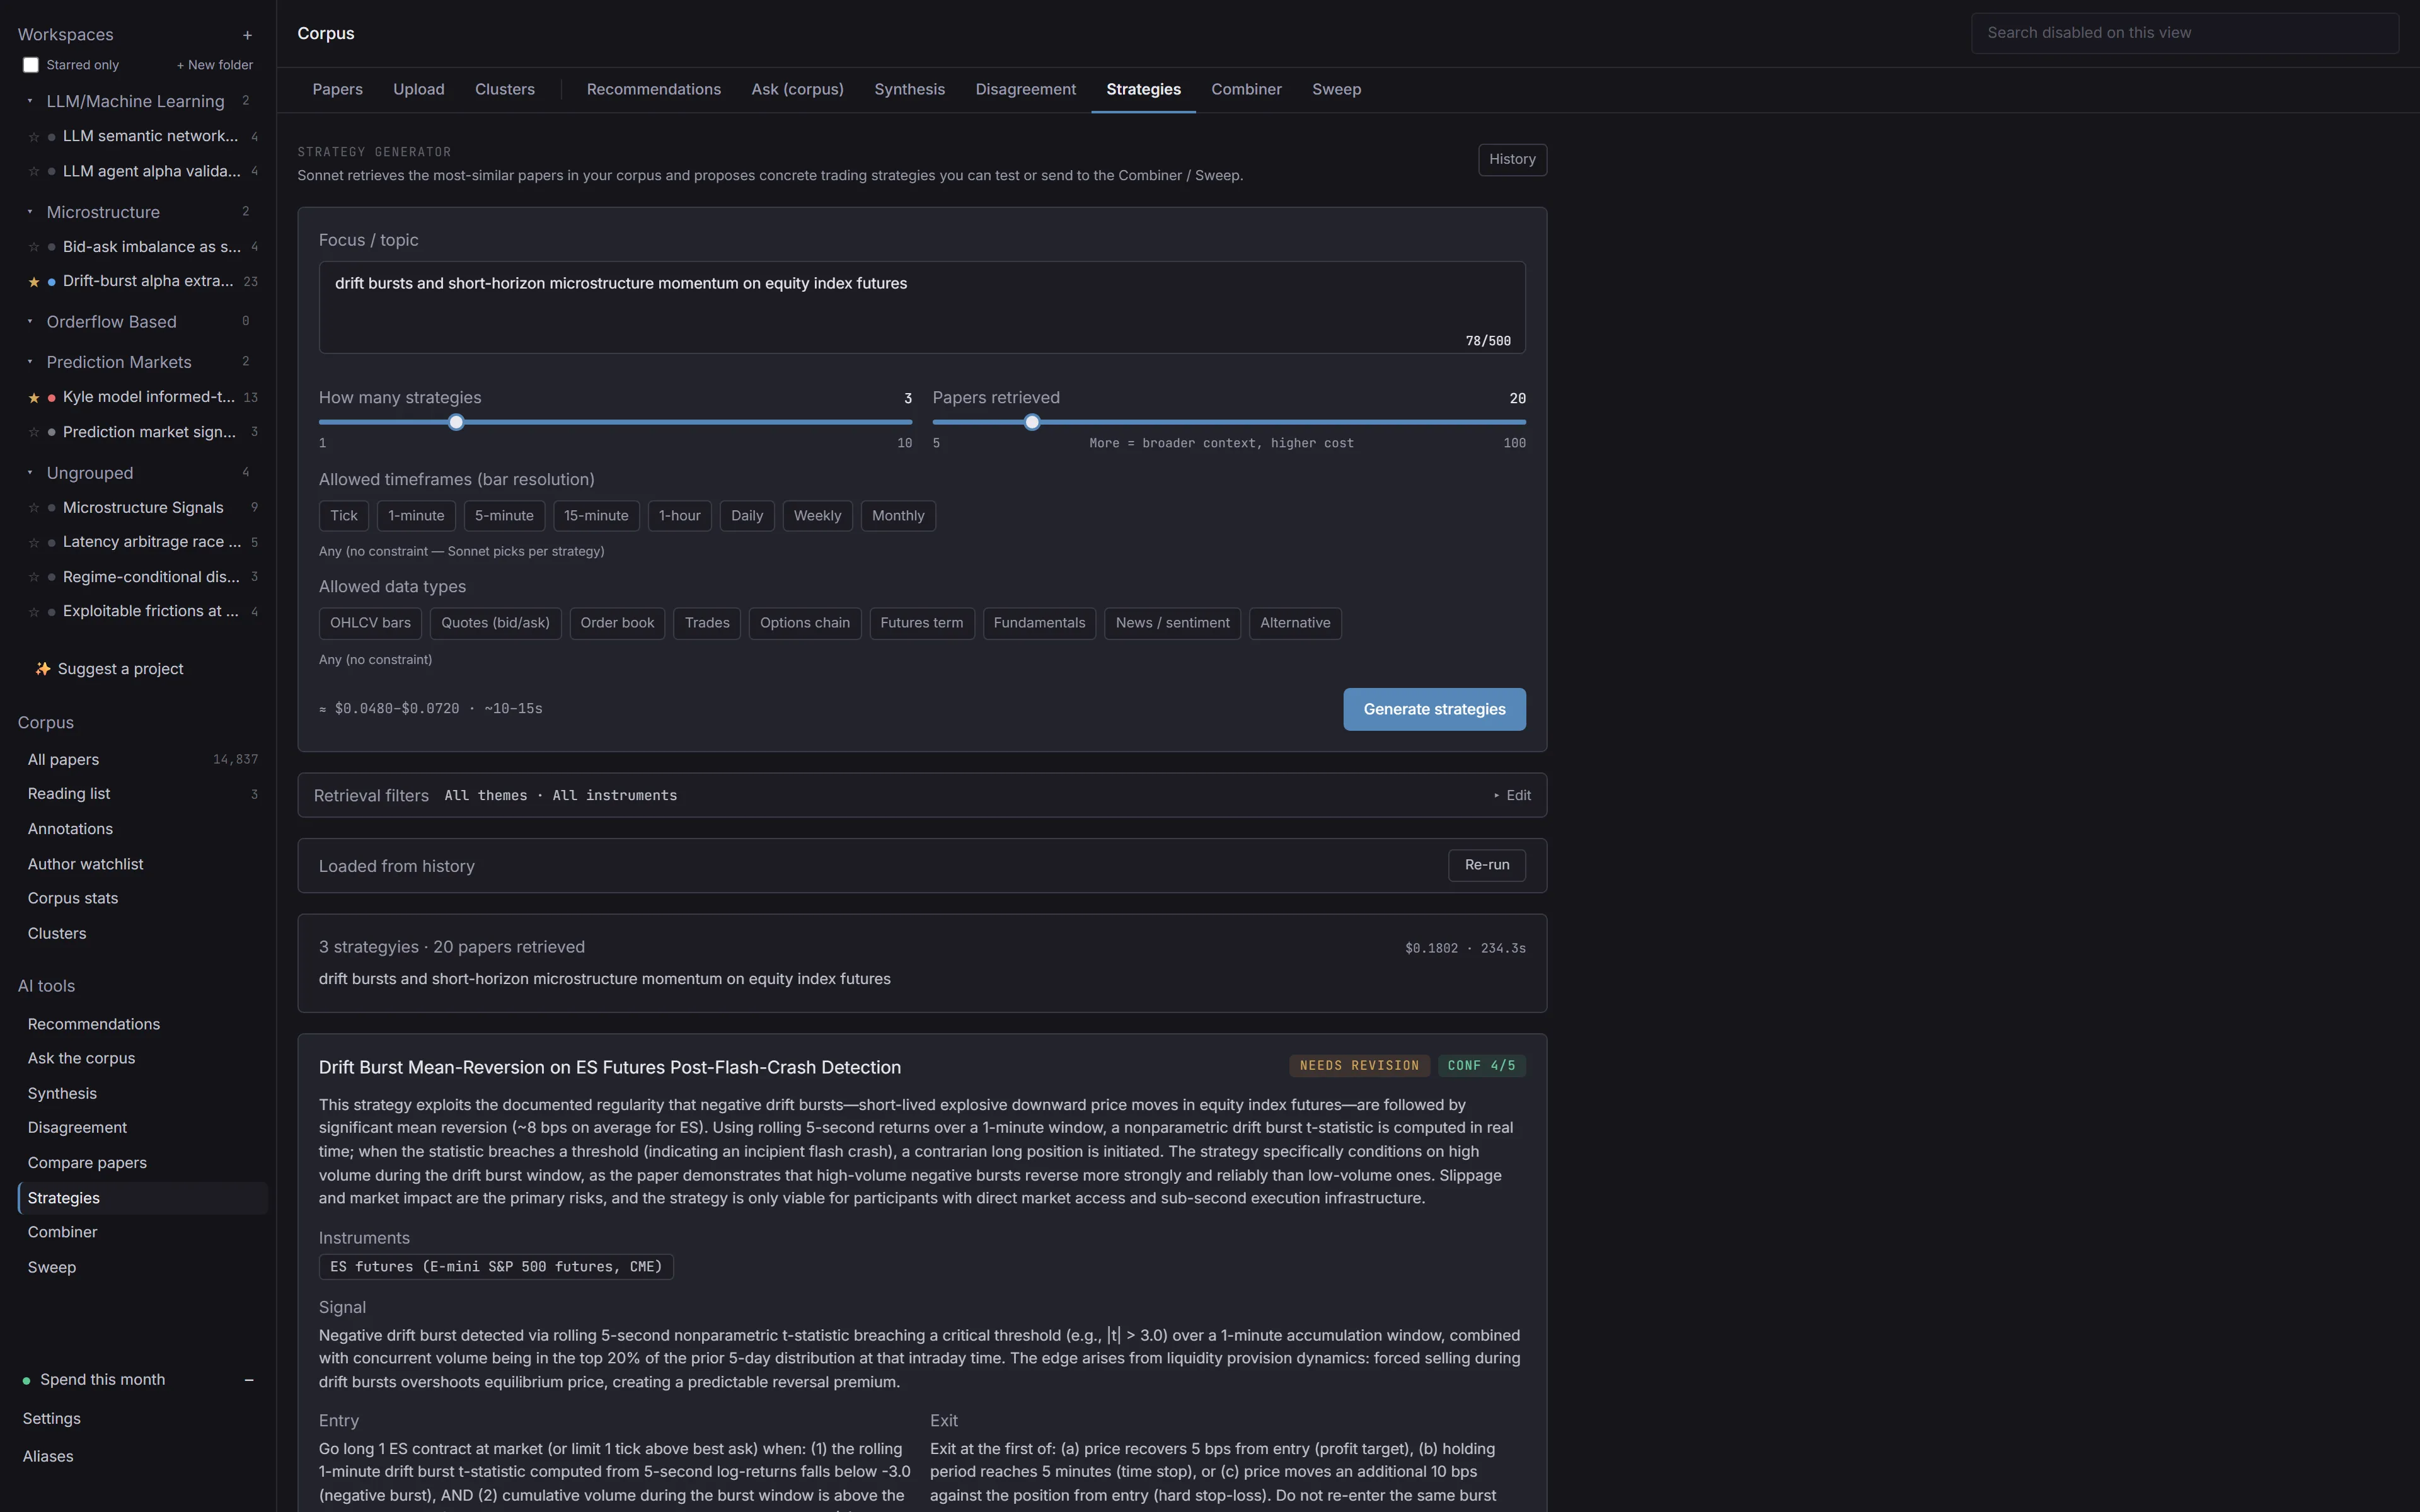Open Suggest a project
Screen dimensions: 2420x1512
(x=110, y=669)
